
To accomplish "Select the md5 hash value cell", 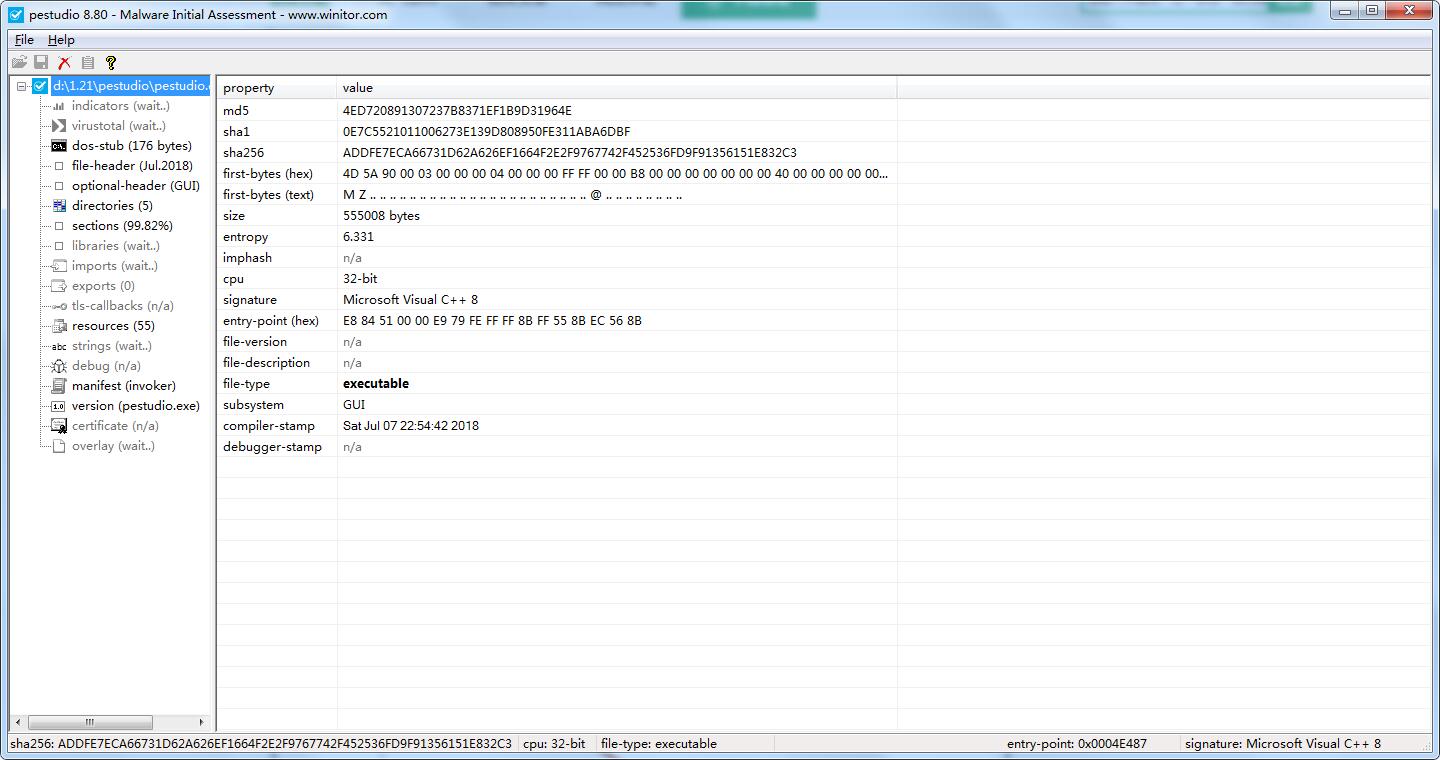I will coord(457,111).
